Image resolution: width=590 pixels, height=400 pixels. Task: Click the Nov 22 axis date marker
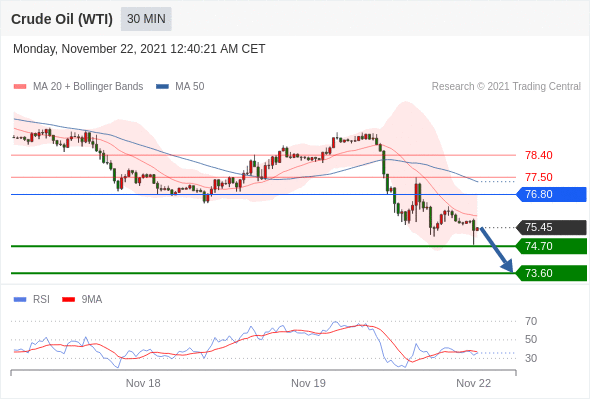tap(474, 383)
